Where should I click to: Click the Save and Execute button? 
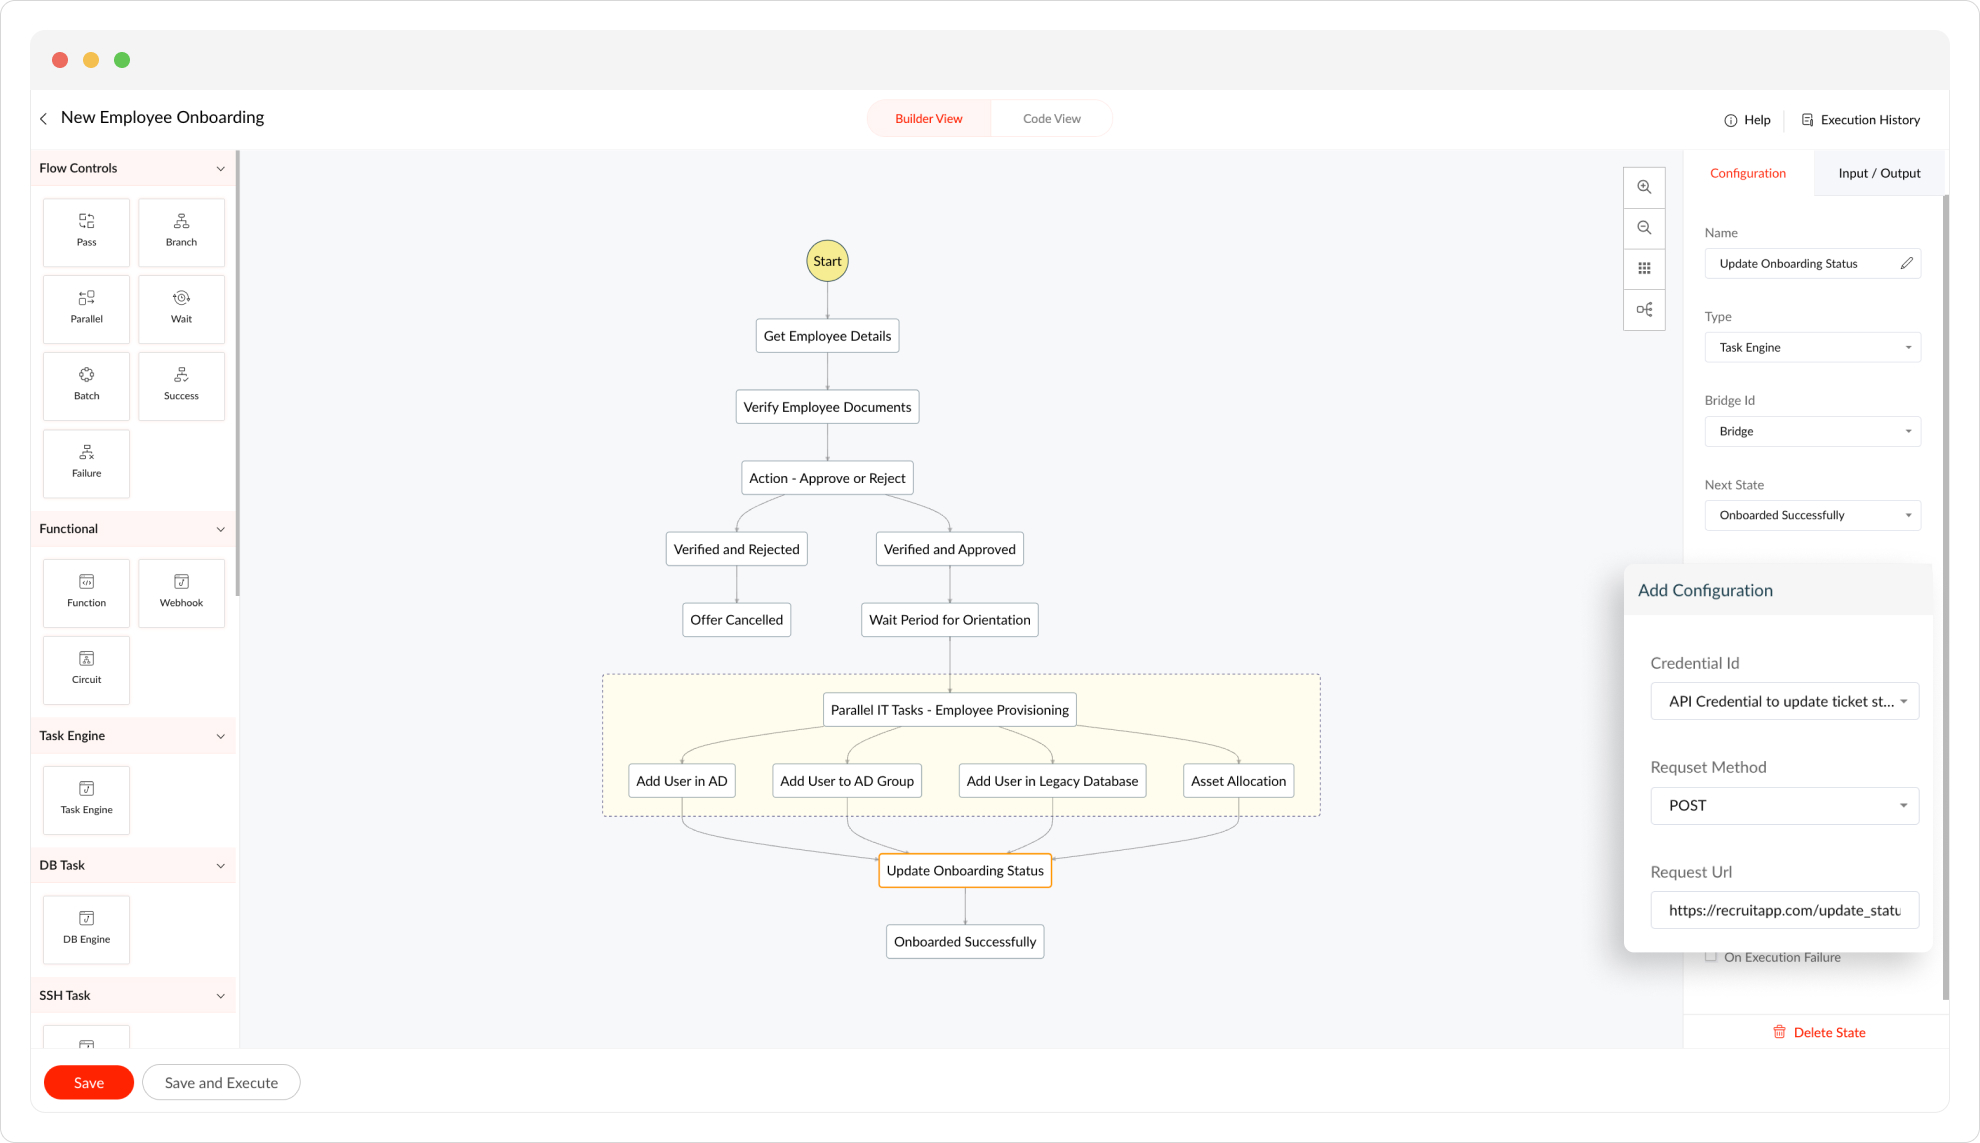coord(221,1082)
